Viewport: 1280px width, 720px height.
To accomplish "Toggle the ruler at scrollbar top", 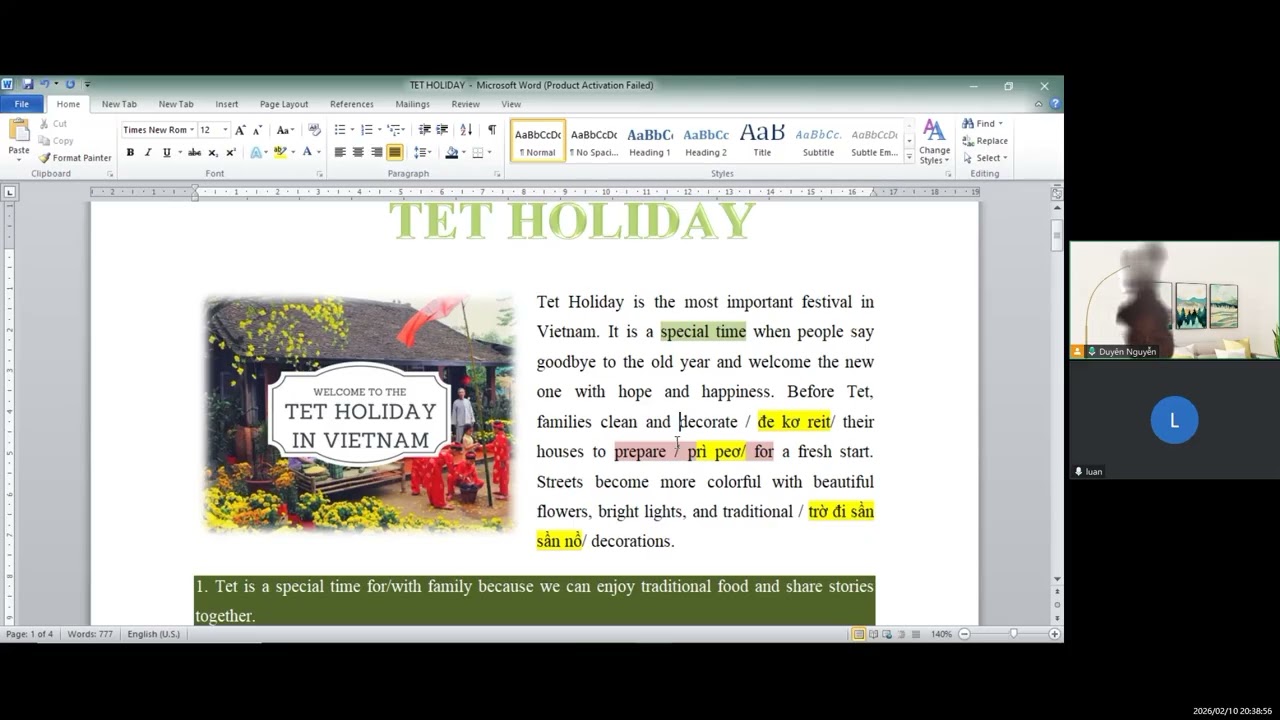I will pyautogui.click(x=1056, y=192).
